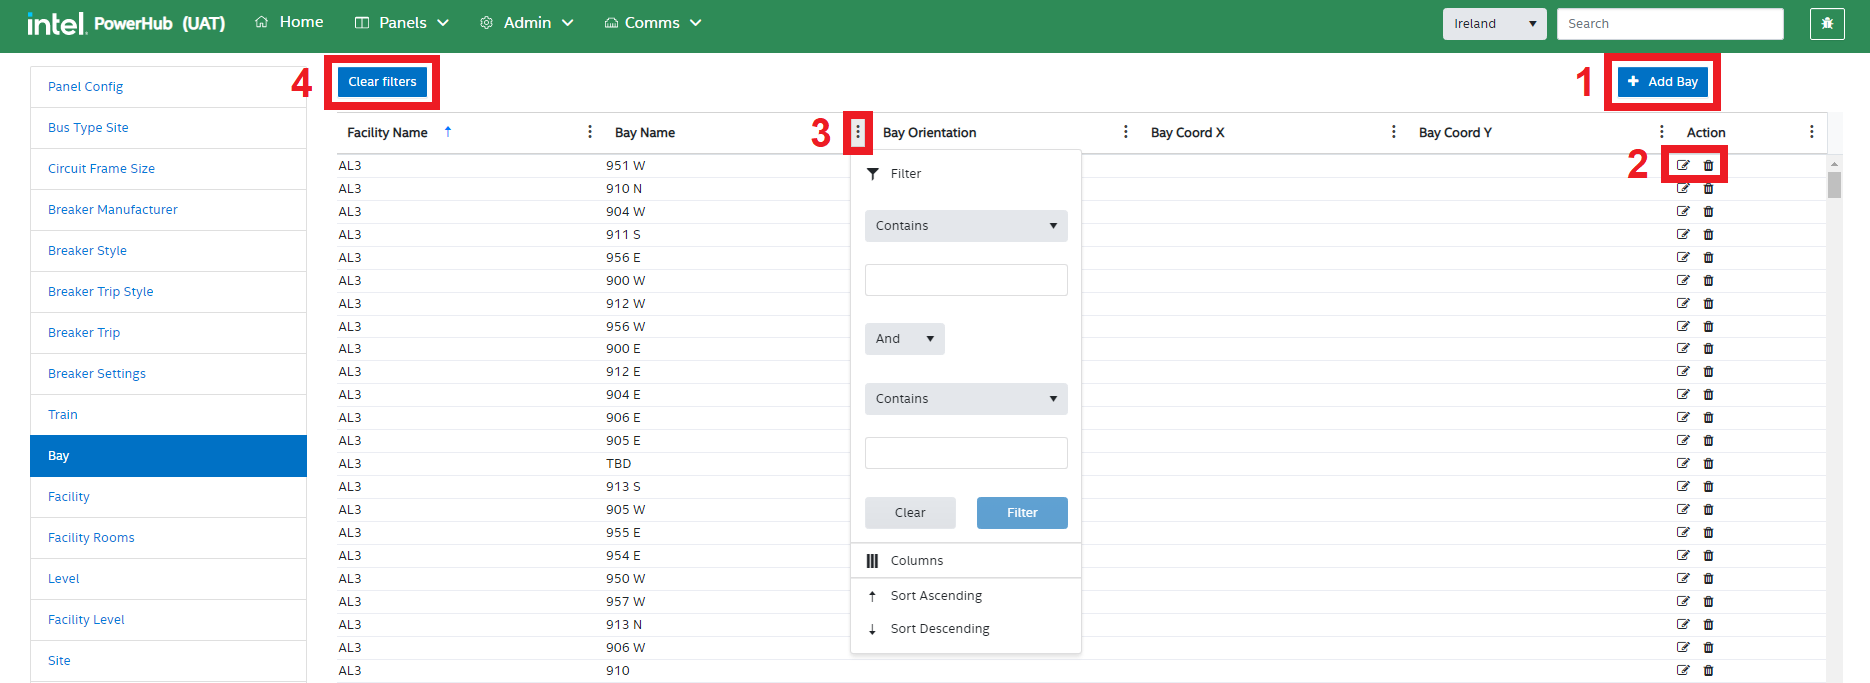Click the first filter value text field
Screen dimensions: 1870x683
click(966, 280)
